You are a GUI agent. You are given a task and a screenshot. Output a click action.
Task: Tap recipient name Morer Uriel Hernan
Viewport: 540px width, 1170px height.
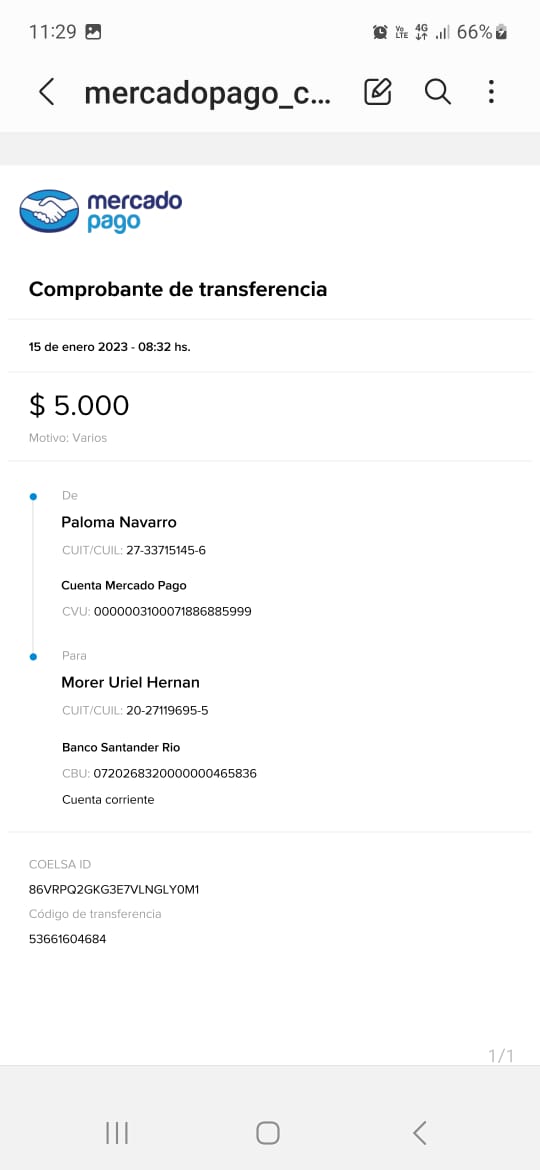click(x=131, y=683)
